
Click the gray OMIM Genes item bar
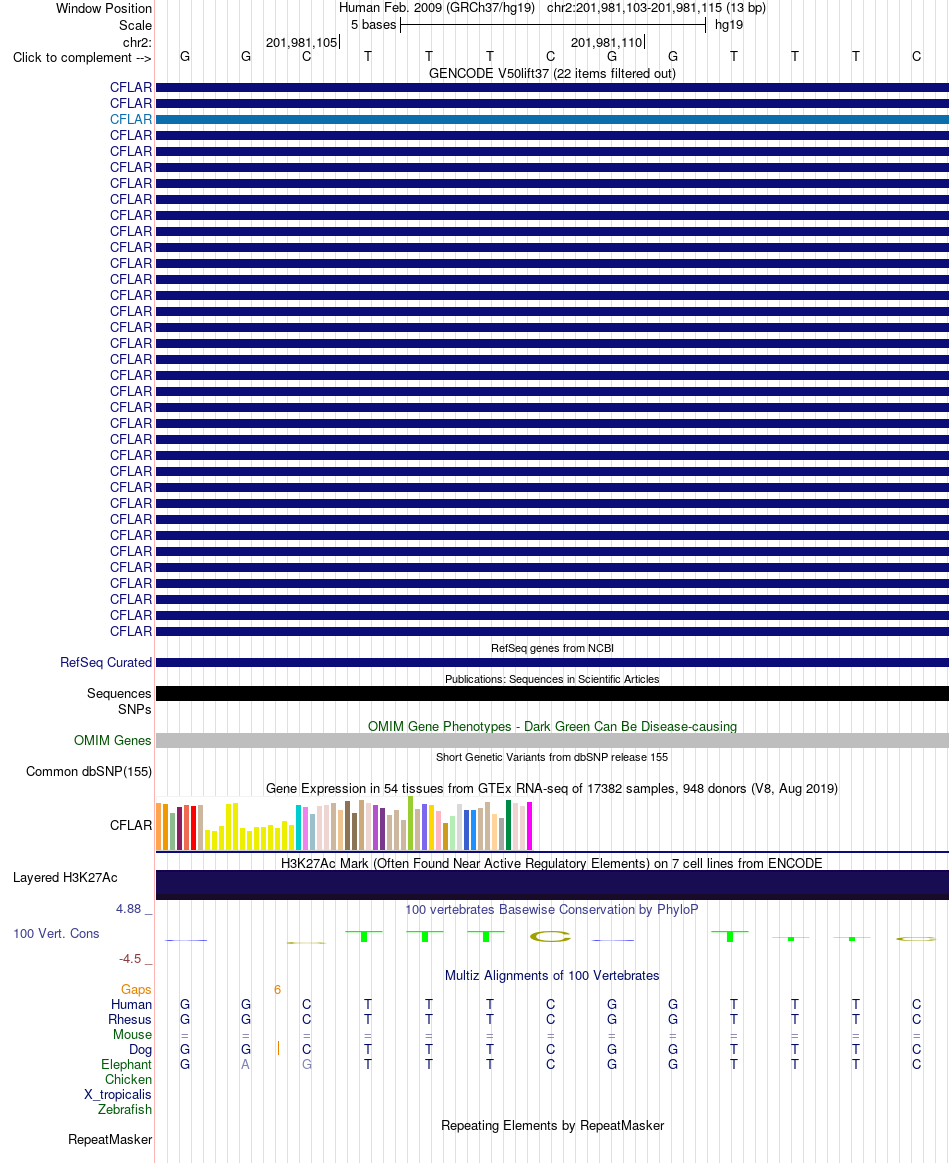point(552,740)
